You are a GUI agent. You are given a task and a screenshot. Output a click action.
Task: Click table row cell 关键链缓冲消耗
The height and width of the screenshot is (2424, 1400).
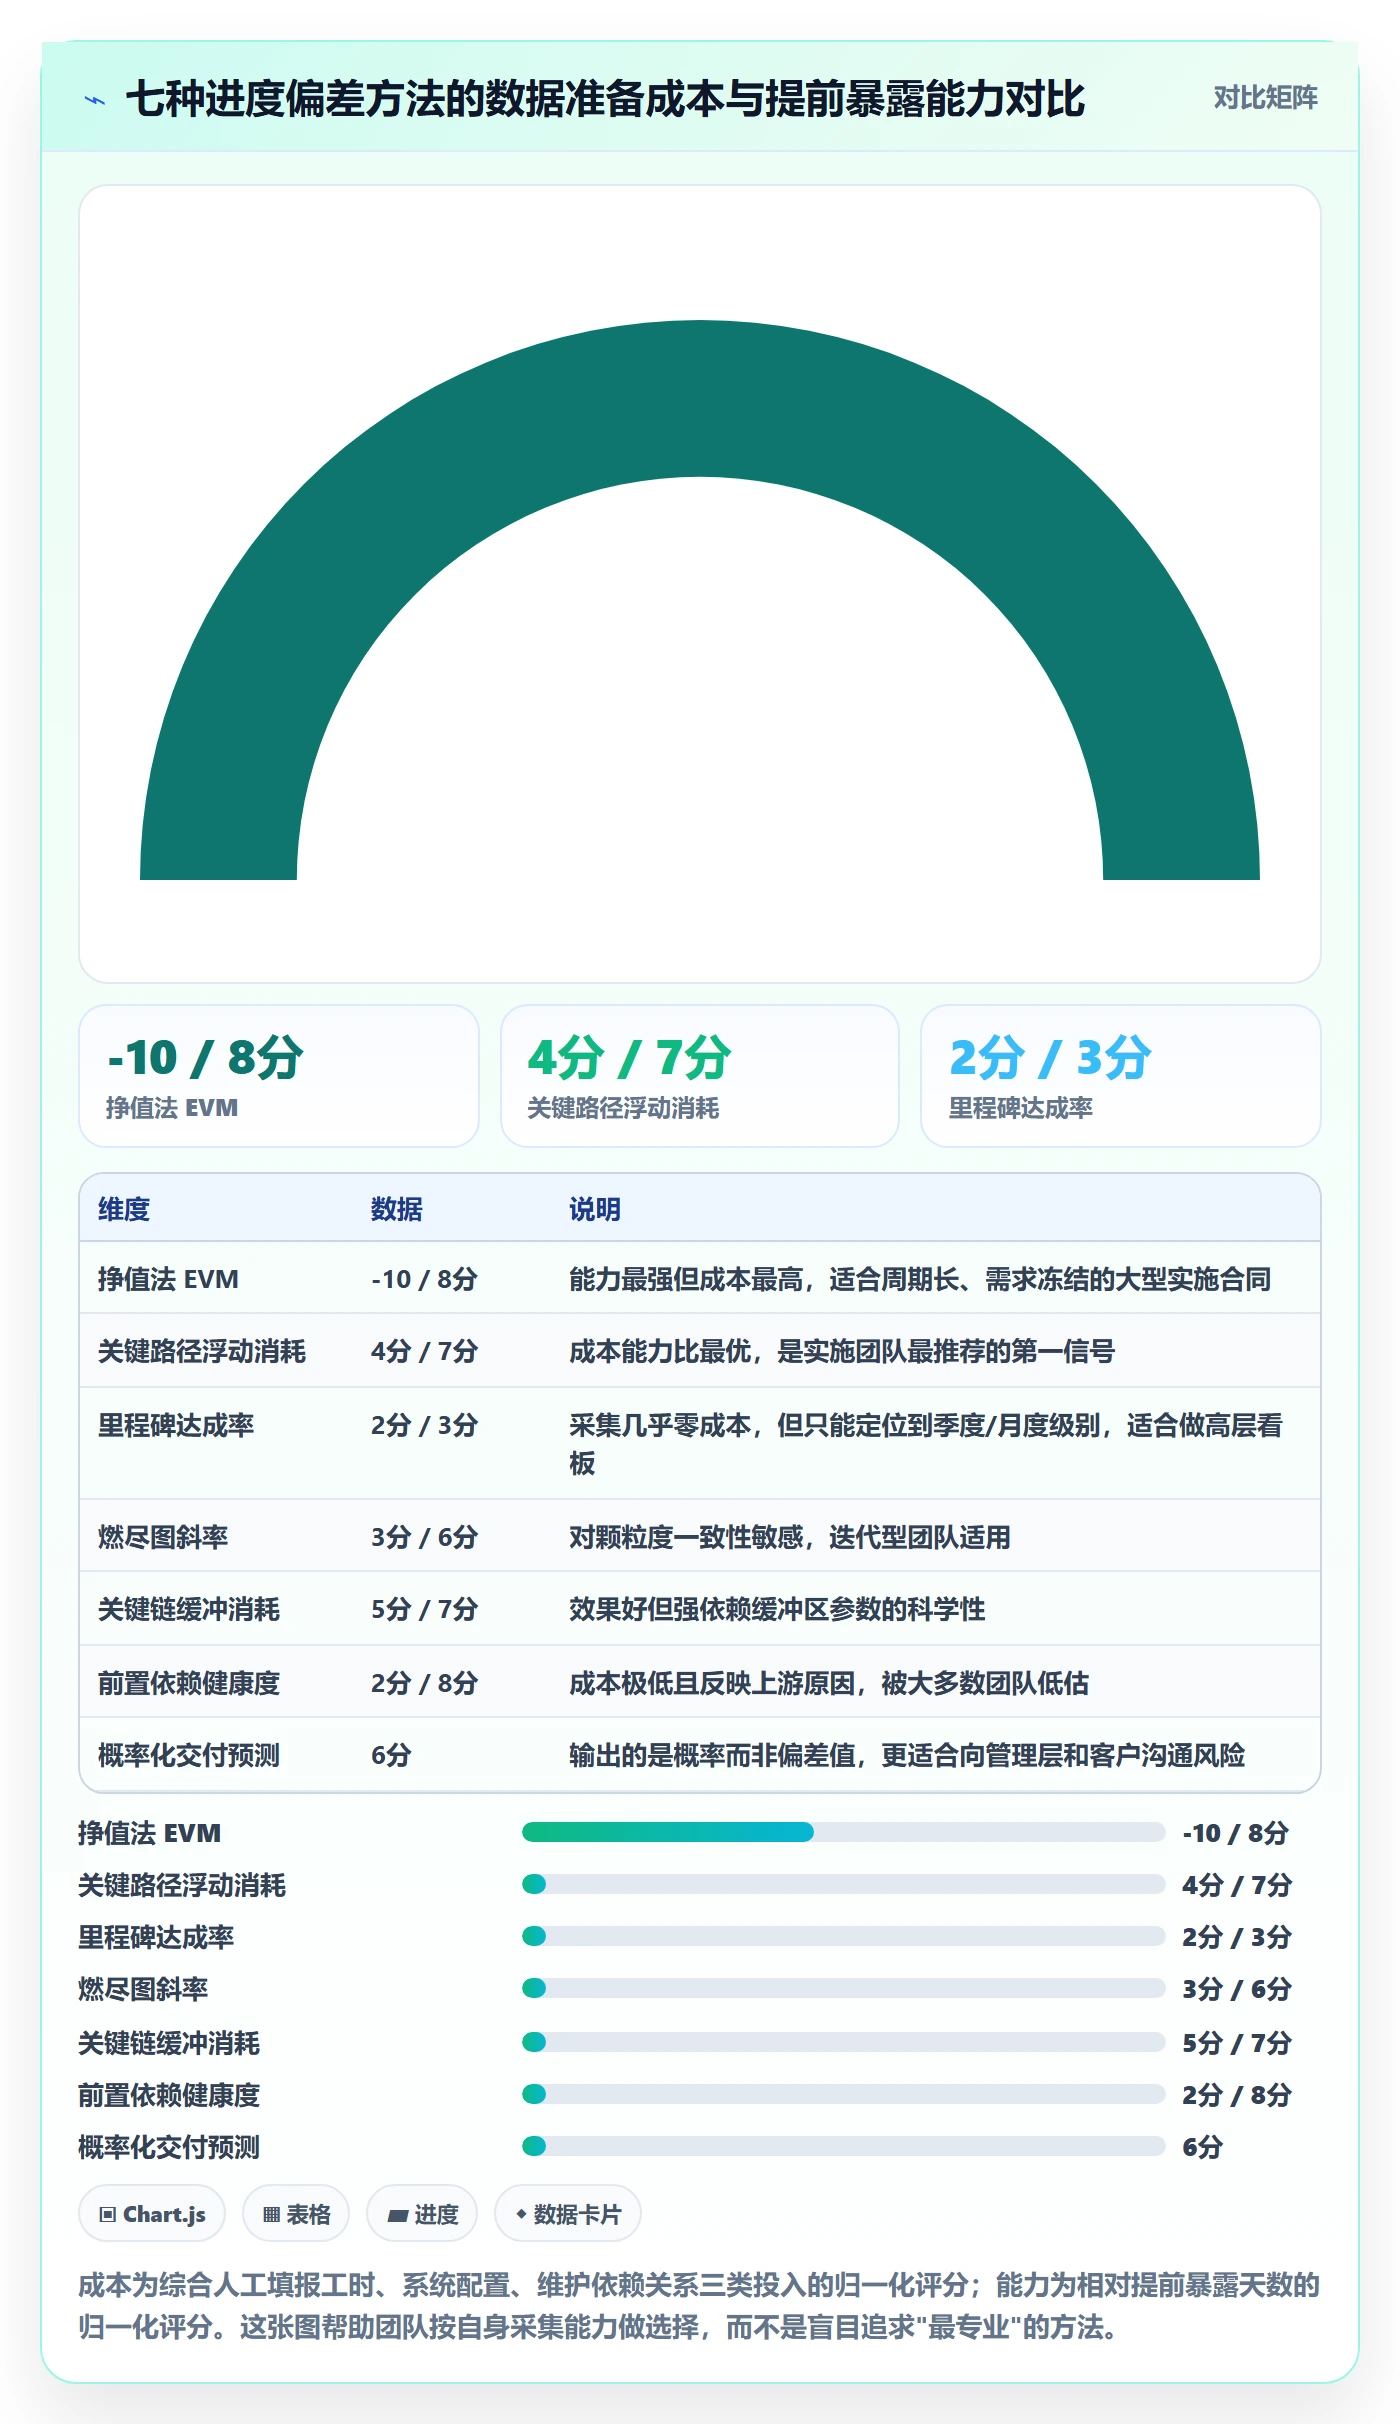189,1609
